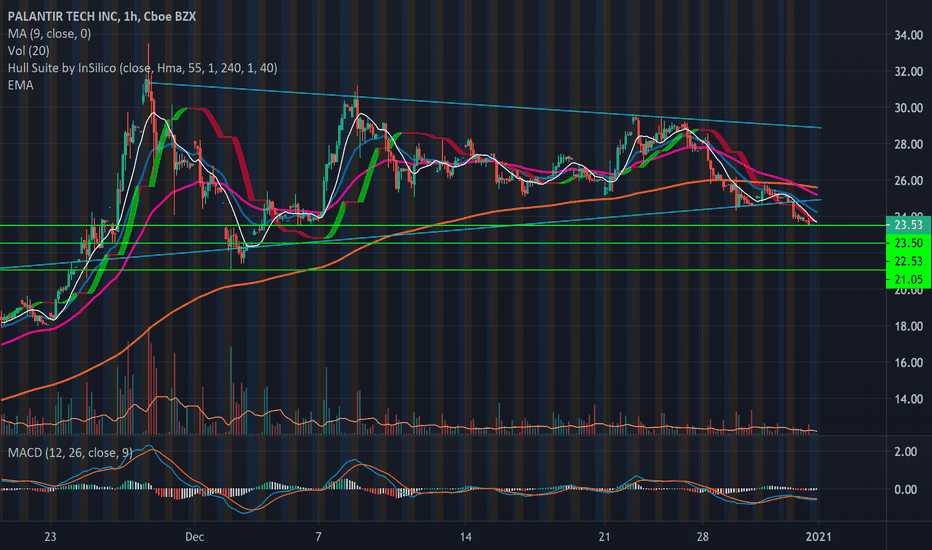Select the Vol (20) indicator label
The width and height of the screenshot is (932, 550).
(29, 51)
